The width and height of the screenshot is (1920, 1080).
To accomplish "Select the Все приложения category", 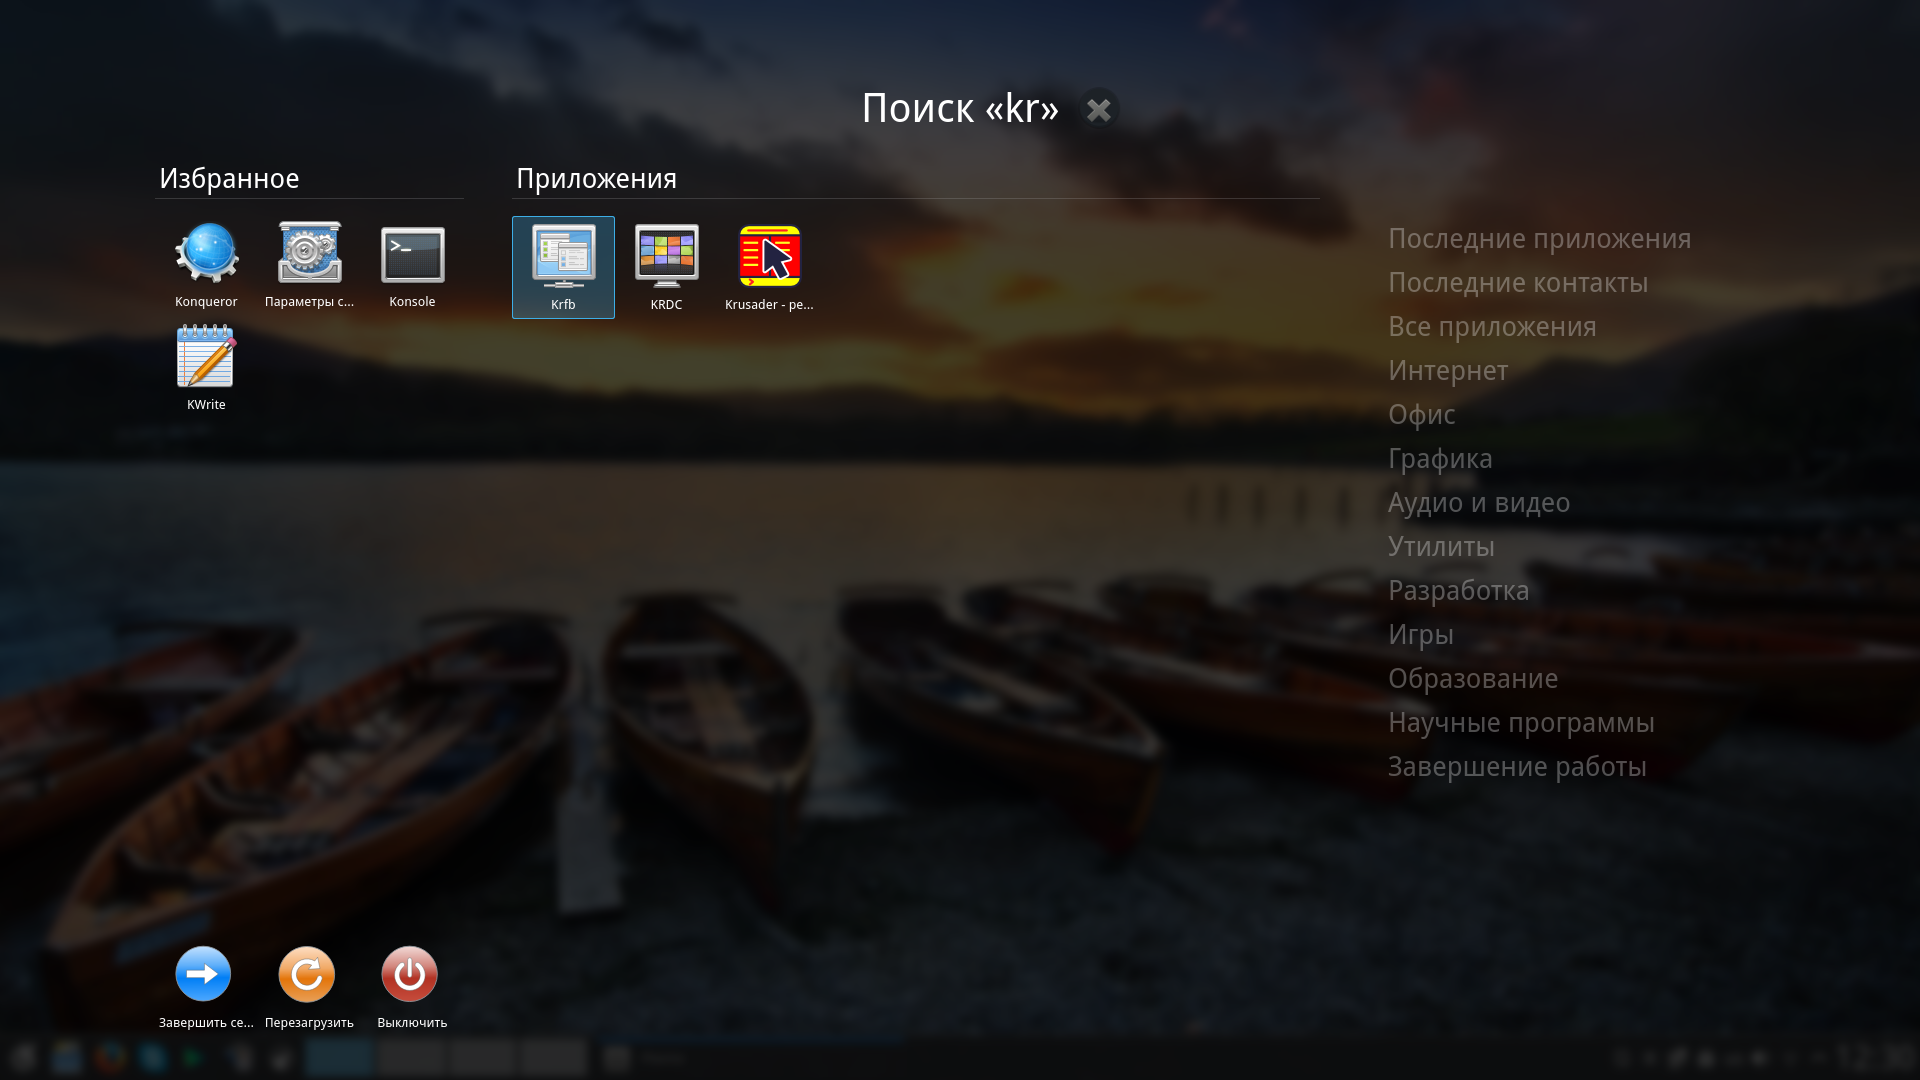I will [x=1491, y=327].
